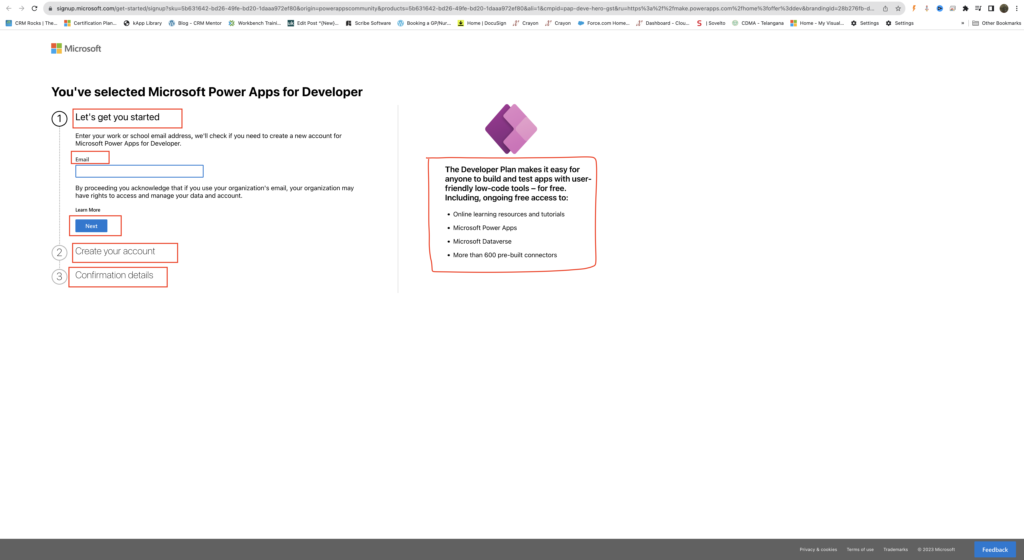Open Other Bookmarks folder
The height and width of the screenshot is (560, 1024).
[996, 23]
